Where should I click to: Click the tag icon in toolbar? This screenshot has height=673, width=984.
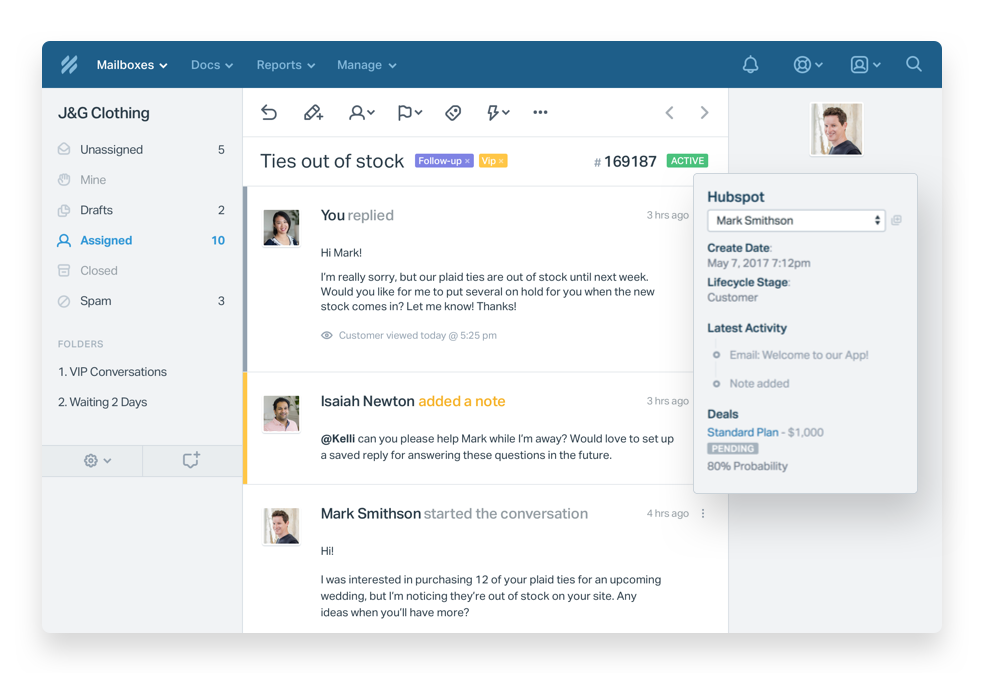[453, 113]
